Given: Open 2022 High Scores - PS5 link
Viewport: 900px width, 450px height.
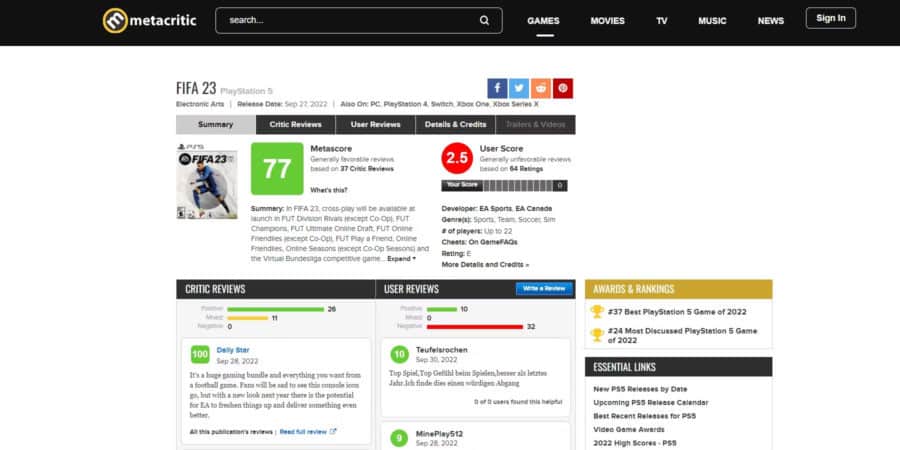Looking at the screenshot, I should click(x=635, y=443).
